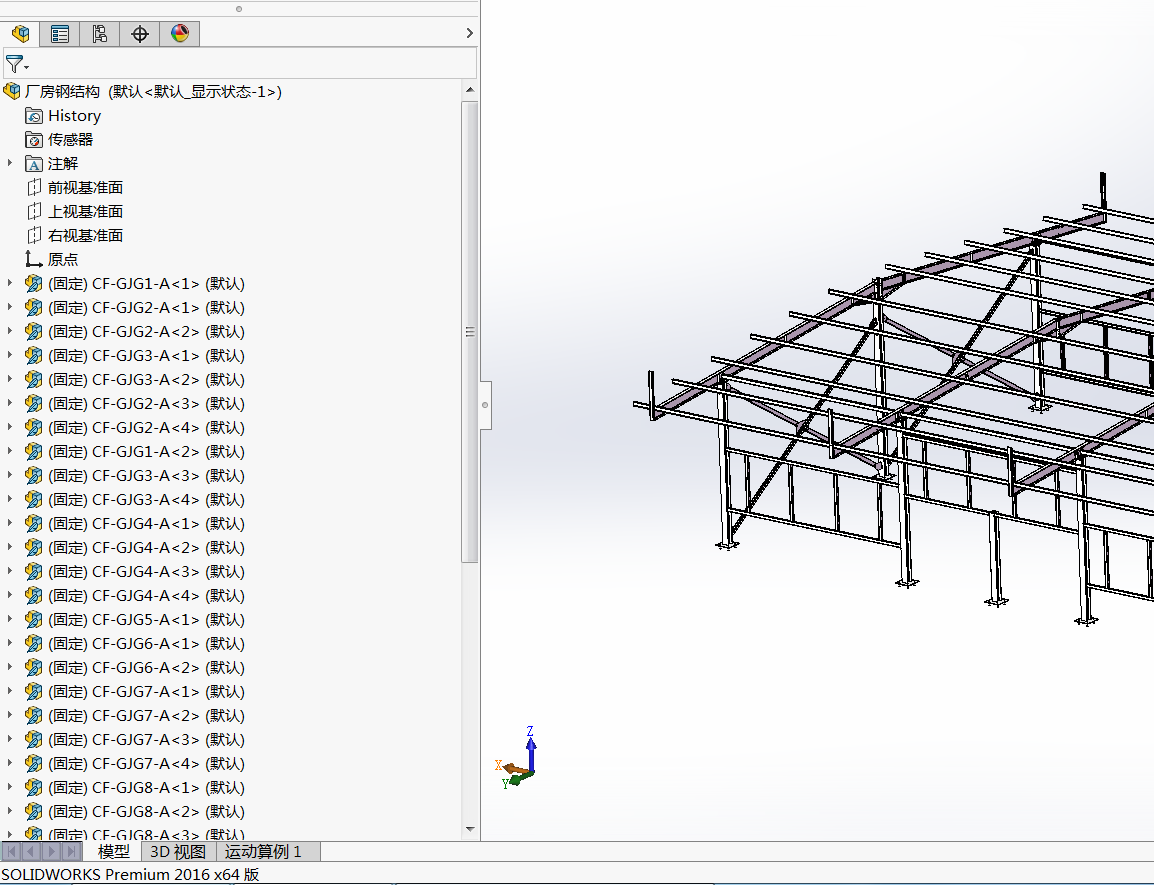Screen dimensions: 1154x885
Task: Click the filter funnel icon
Action: (x=15, y=65)
